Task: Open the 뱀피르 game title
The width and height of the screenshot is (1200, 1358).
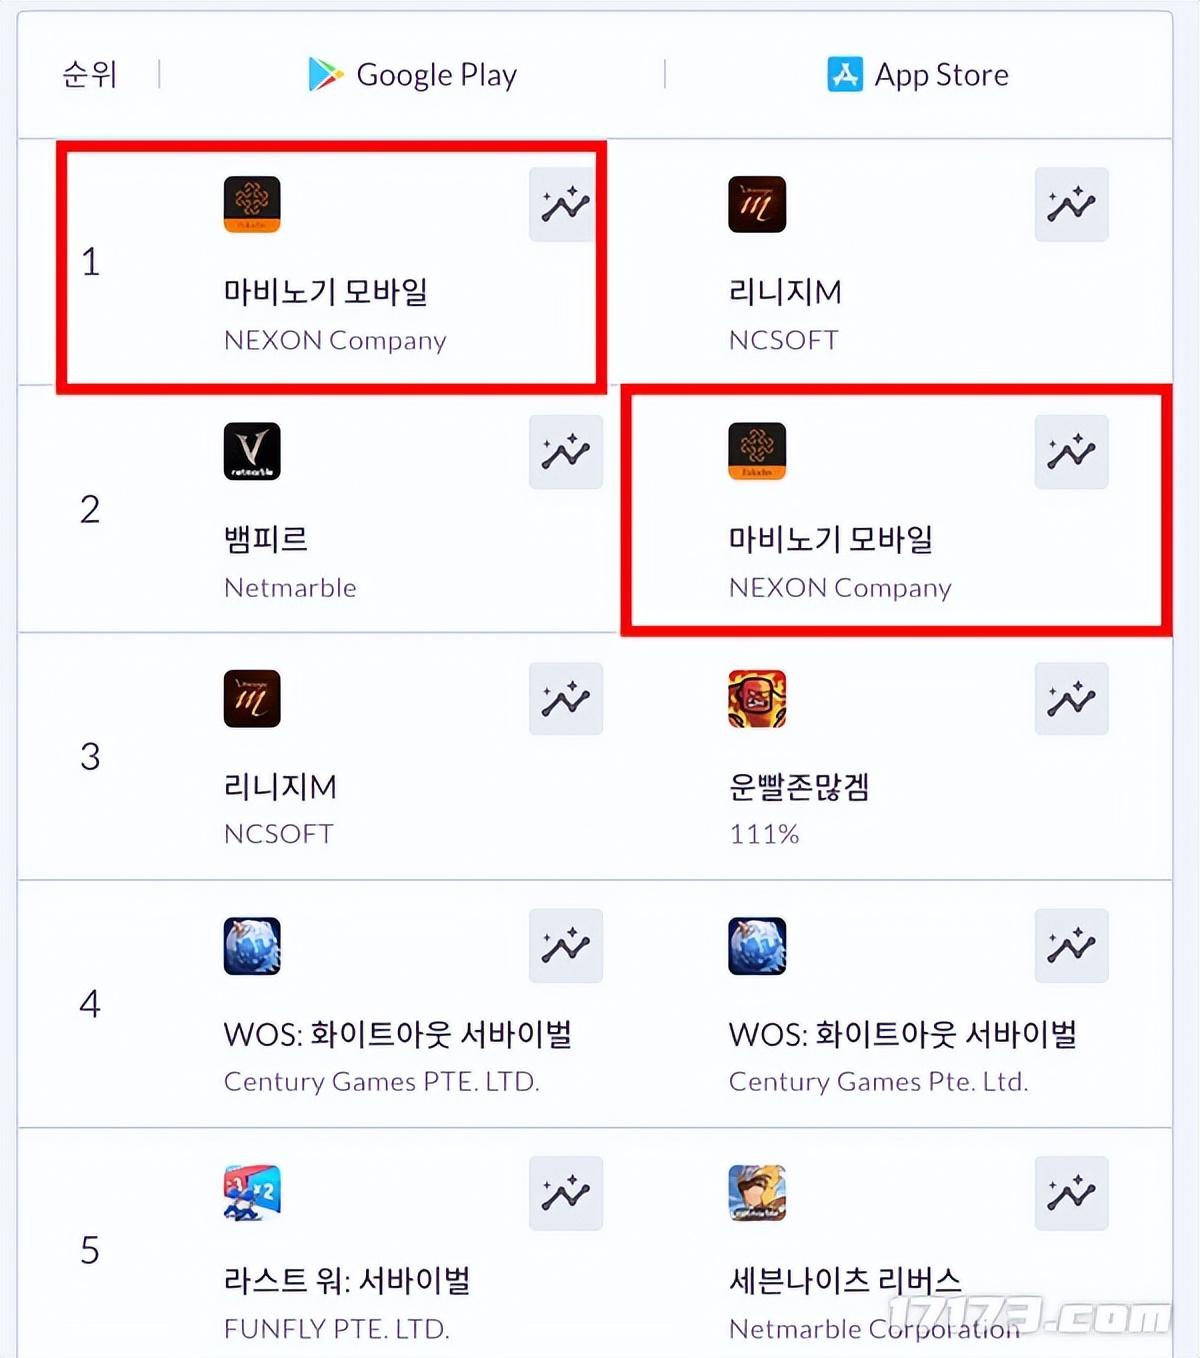Action: point(266,539)
